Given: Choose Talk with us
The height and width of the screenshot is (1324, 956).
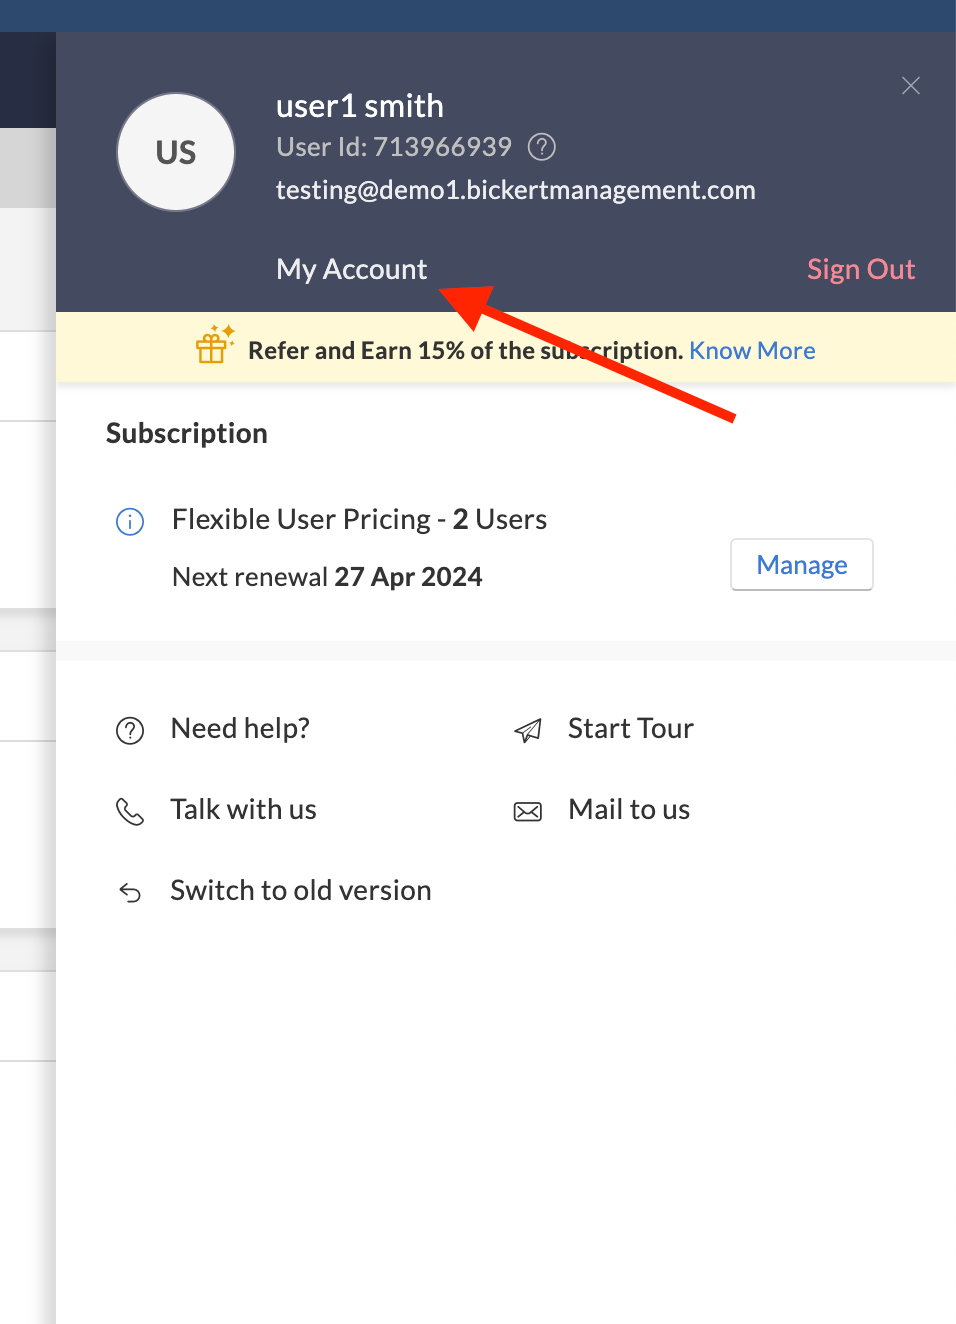Looking at the screenshot, I should pyautogui.click(x=243, y=810).
